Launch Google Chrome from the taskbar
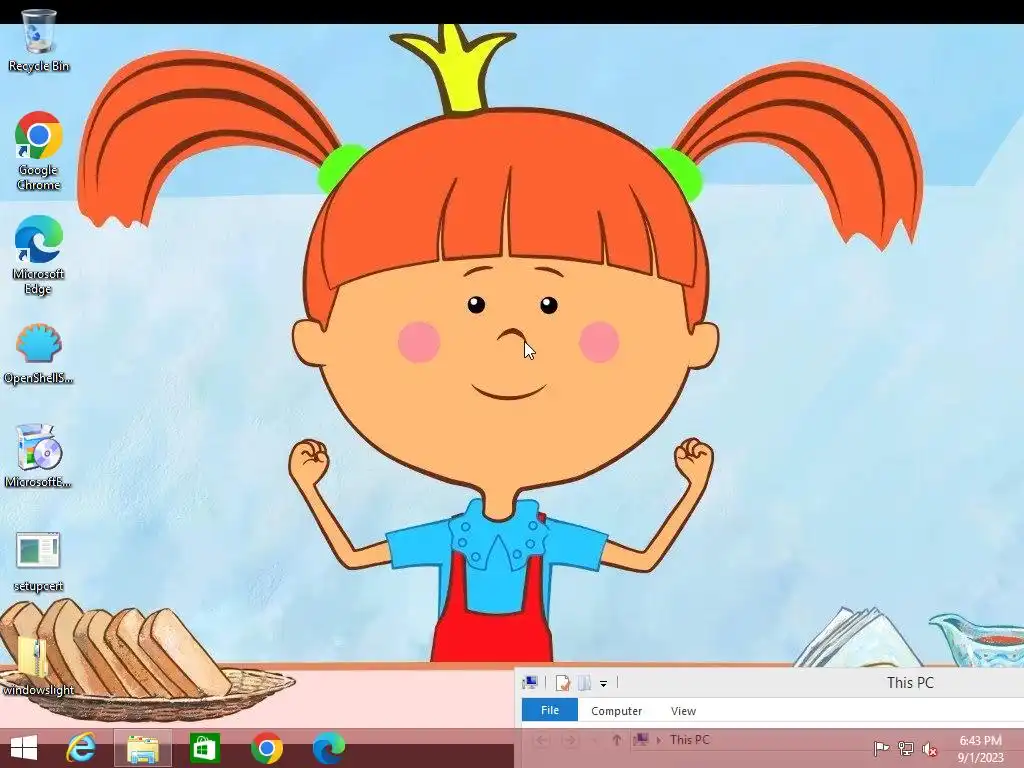Image resolution: width=1024 pixels, height=768 pixels. tap(267, 748)
